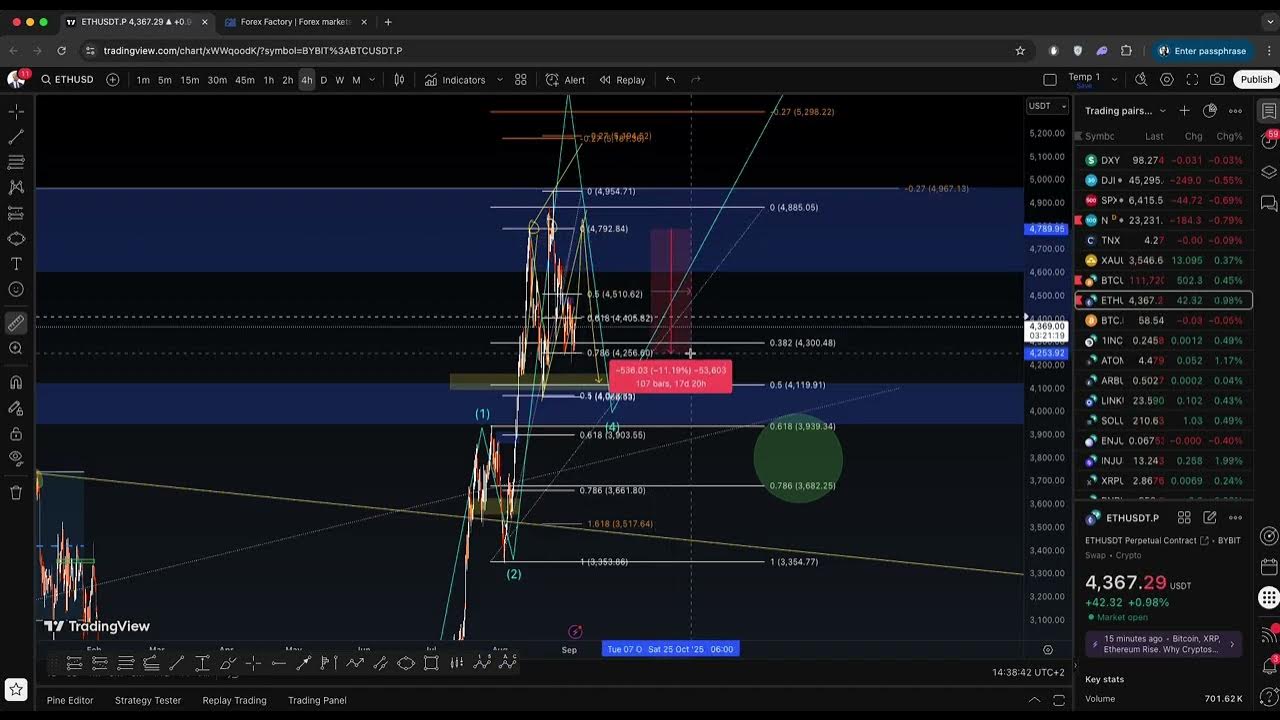Screen dimensions: 1280x720
Task: Enter fullscreen mode
Action: (x=1192, y=80)
